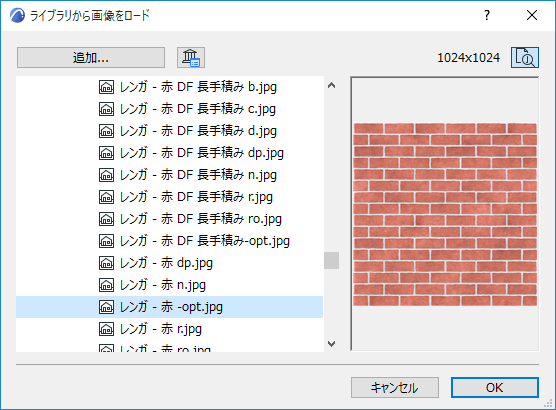Screen dimensions: 556x410
Task: Click the Archicad icon in title bar
Action: coord(17,16)
